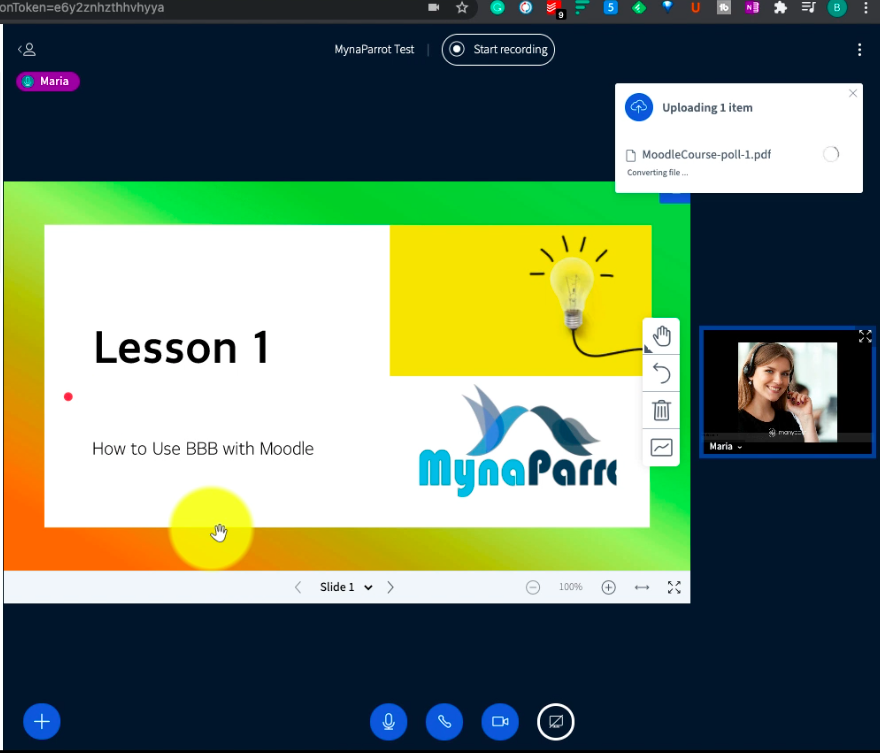
Task: Click the browser address bar URL
Action: pos(82,8)
